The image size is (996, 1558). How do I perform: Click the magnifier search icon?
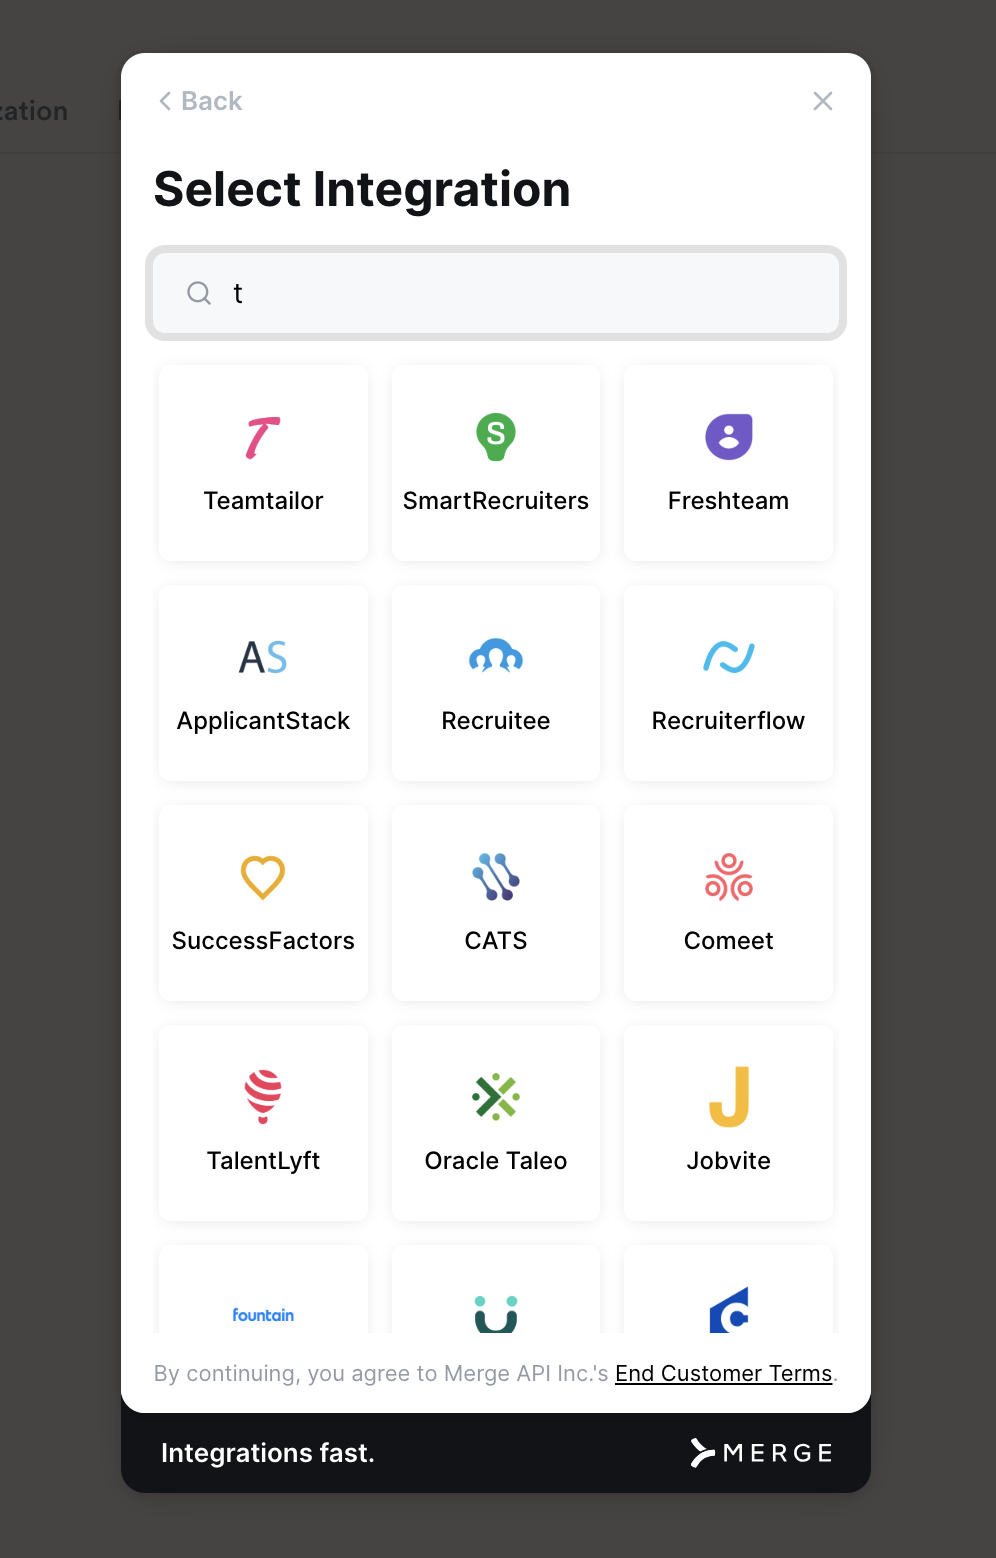pos(199,293)
